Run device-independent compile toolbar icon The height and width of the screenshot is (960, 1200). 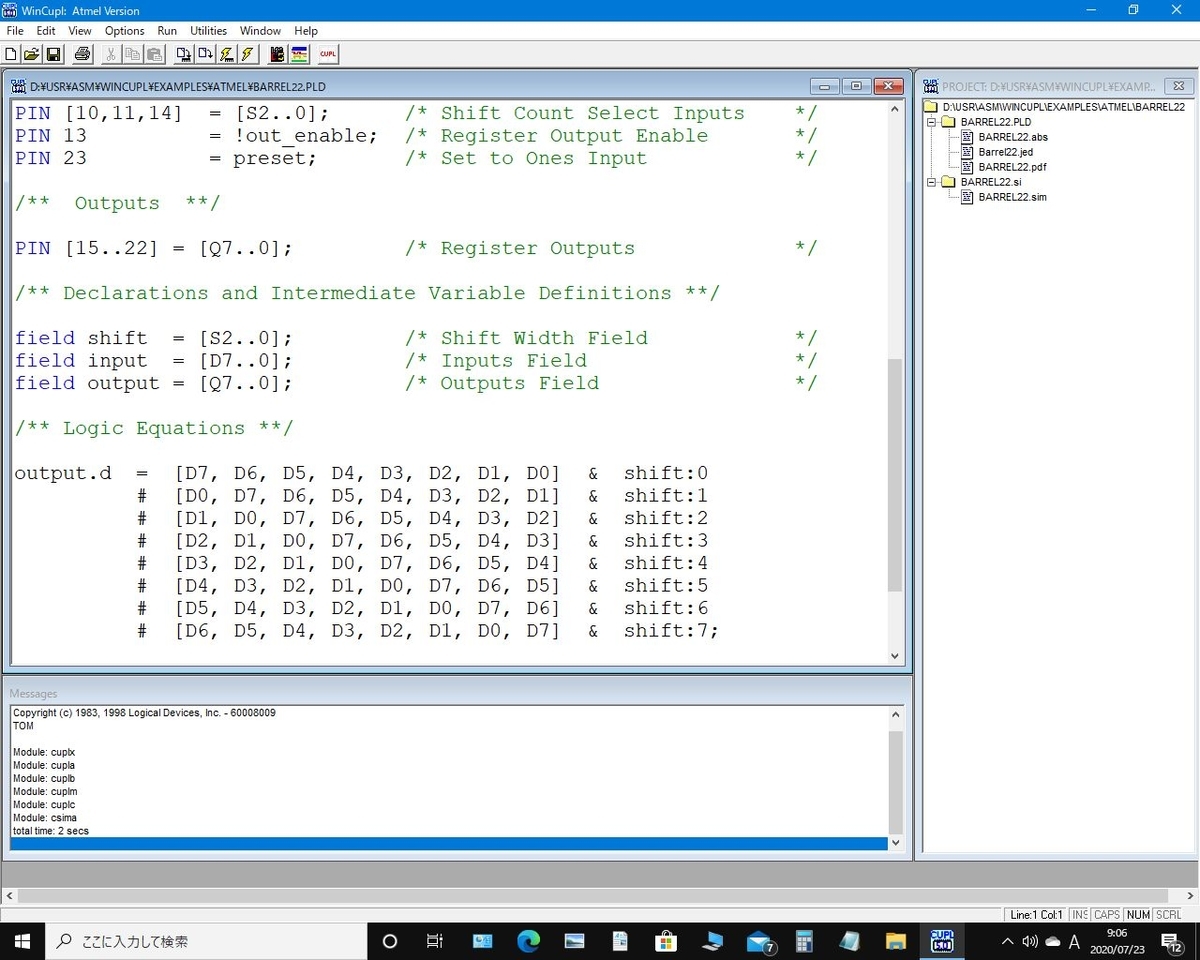point(205,54)
